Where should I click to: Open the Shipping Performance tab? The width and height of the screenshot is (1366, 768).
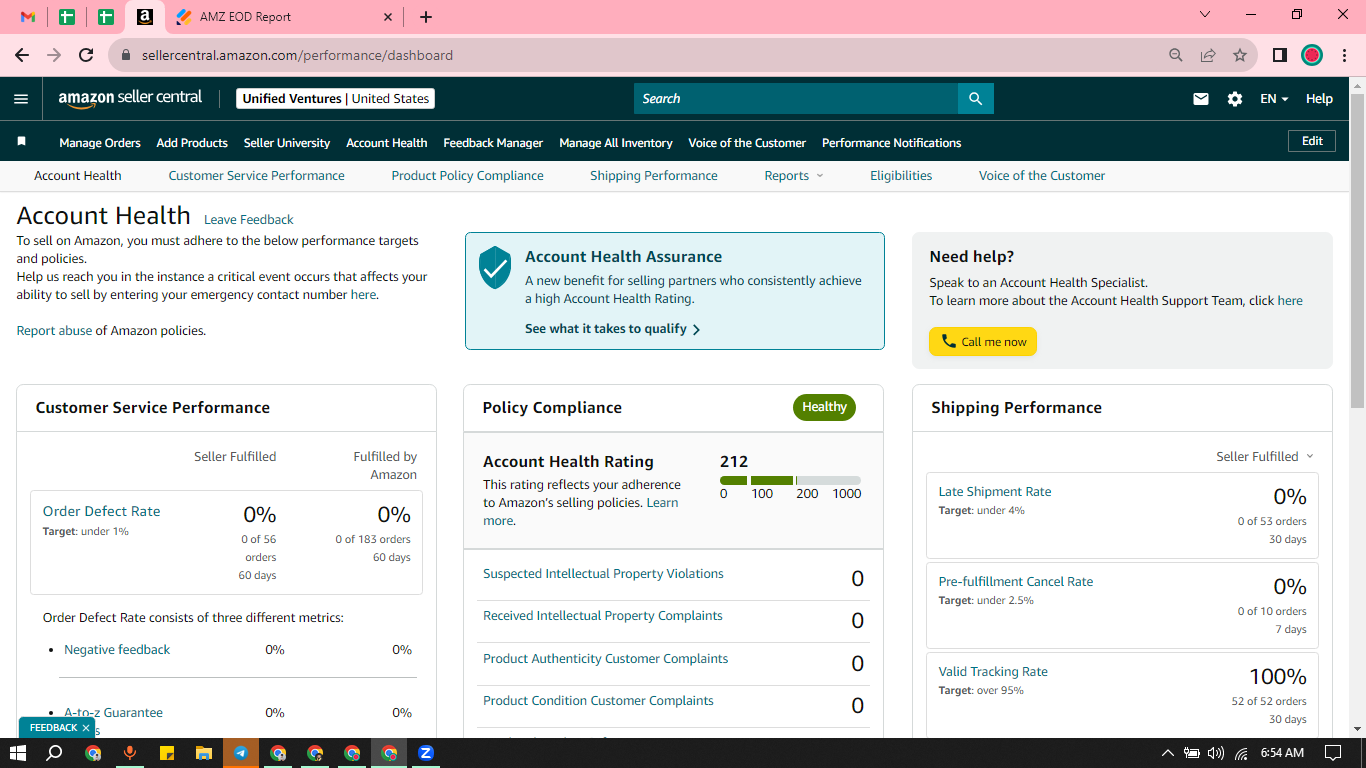[x=653, y=175]
